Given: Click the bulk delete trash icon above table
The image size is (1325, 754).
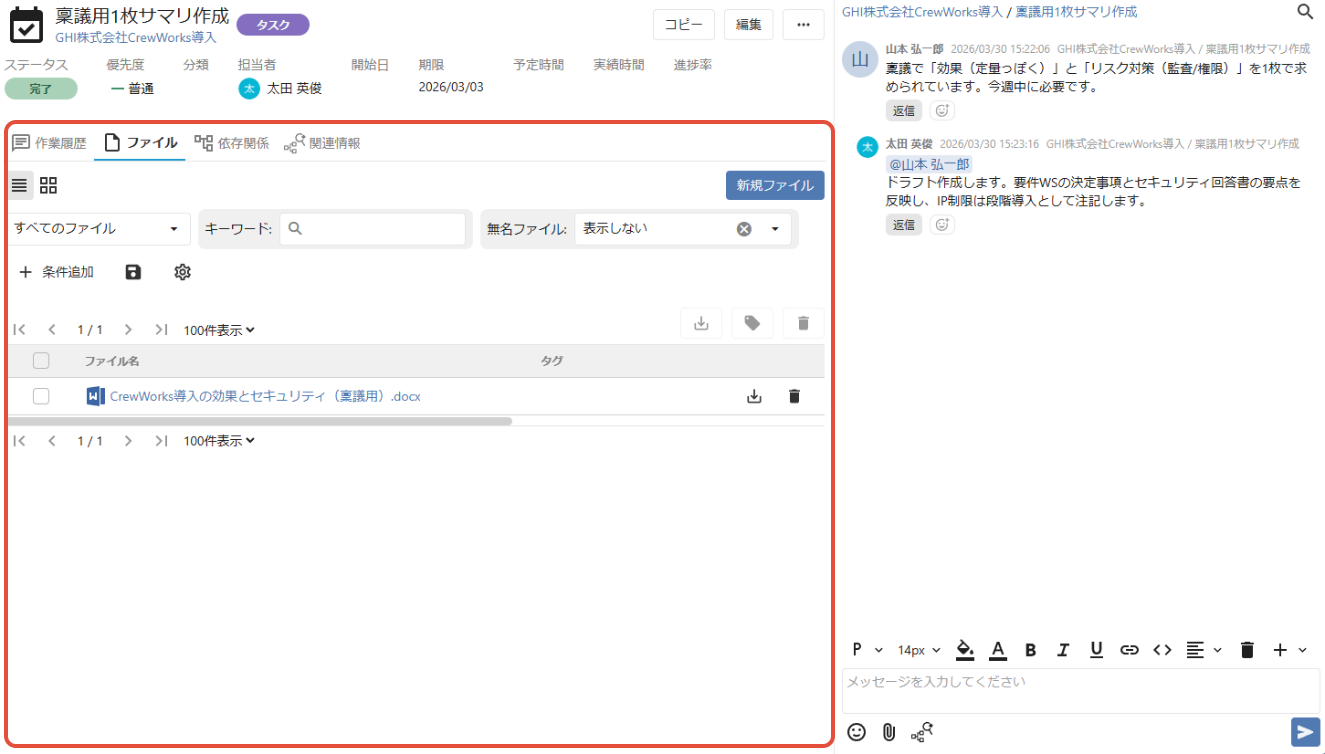Looking at the screenshot, I should (803, 323).
